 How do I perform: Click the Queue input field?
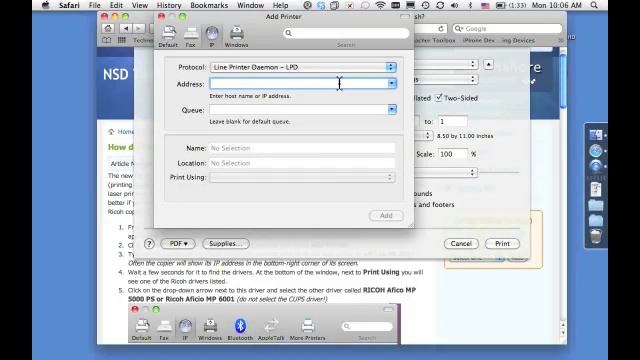pos(298,109)
